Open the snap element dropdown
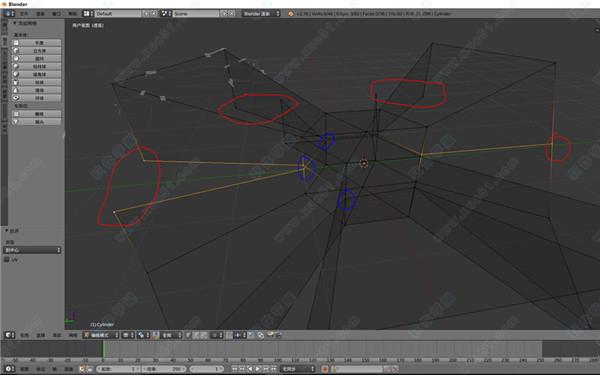Viewport: 600px width, 375px height. click(x=240, y=335)
